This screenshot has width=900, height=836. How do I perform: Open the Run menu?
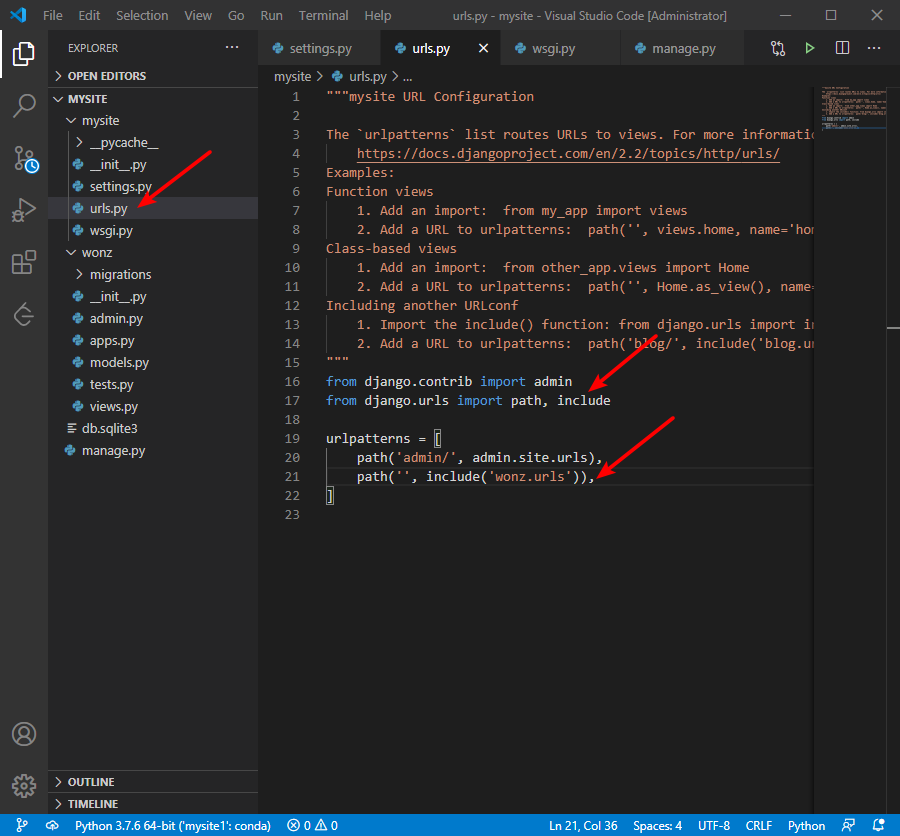click(x=271, y=16)
